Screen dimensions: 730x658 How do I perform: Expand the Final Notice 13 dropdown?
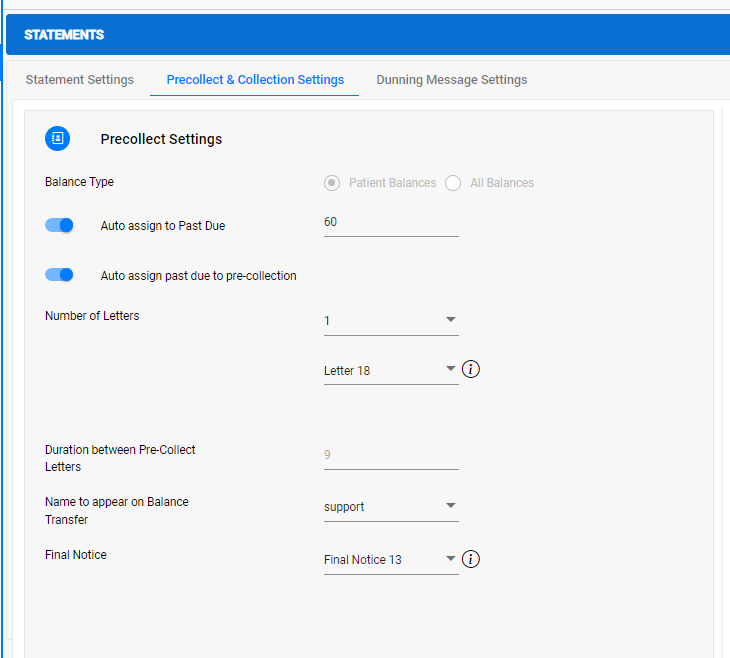pyautogui.click(x=391, y=560)
